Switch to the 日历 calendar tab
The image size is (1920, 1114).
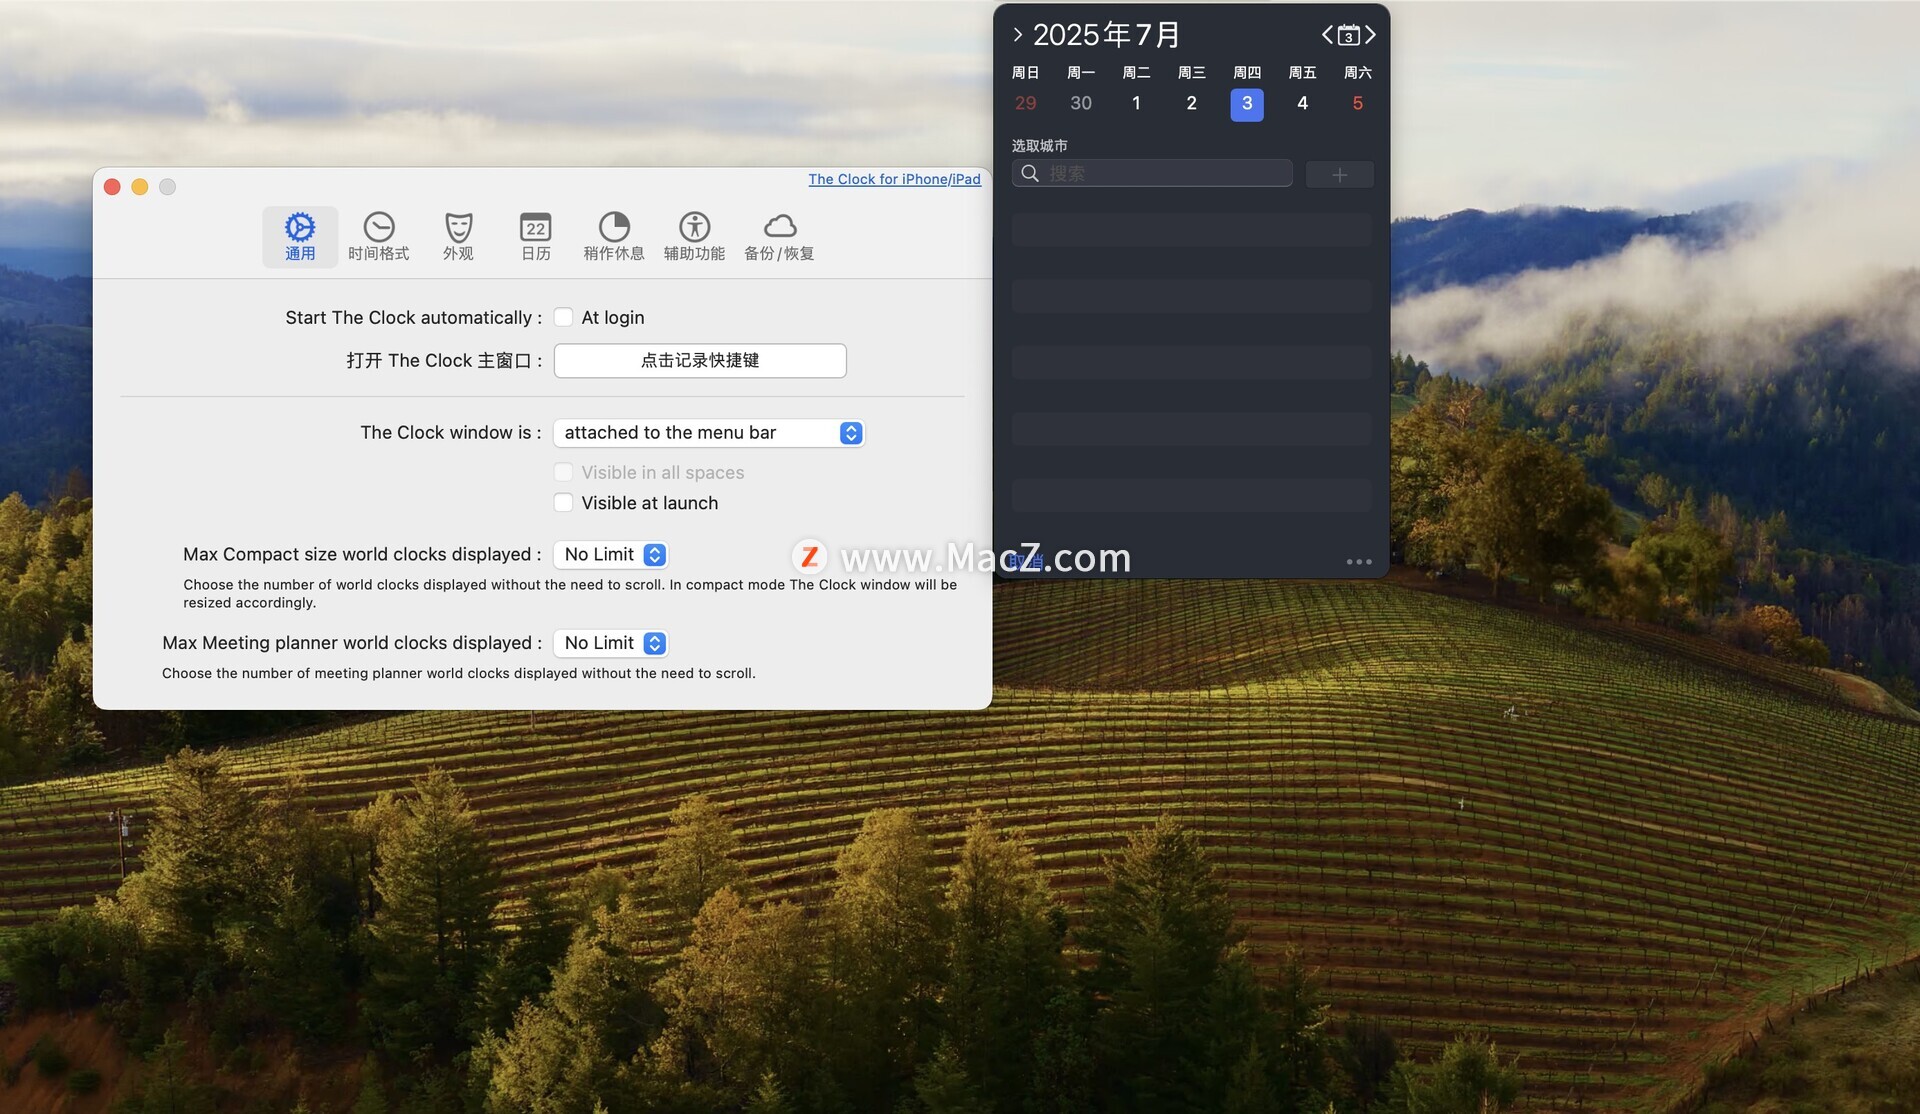click(536, 237)
